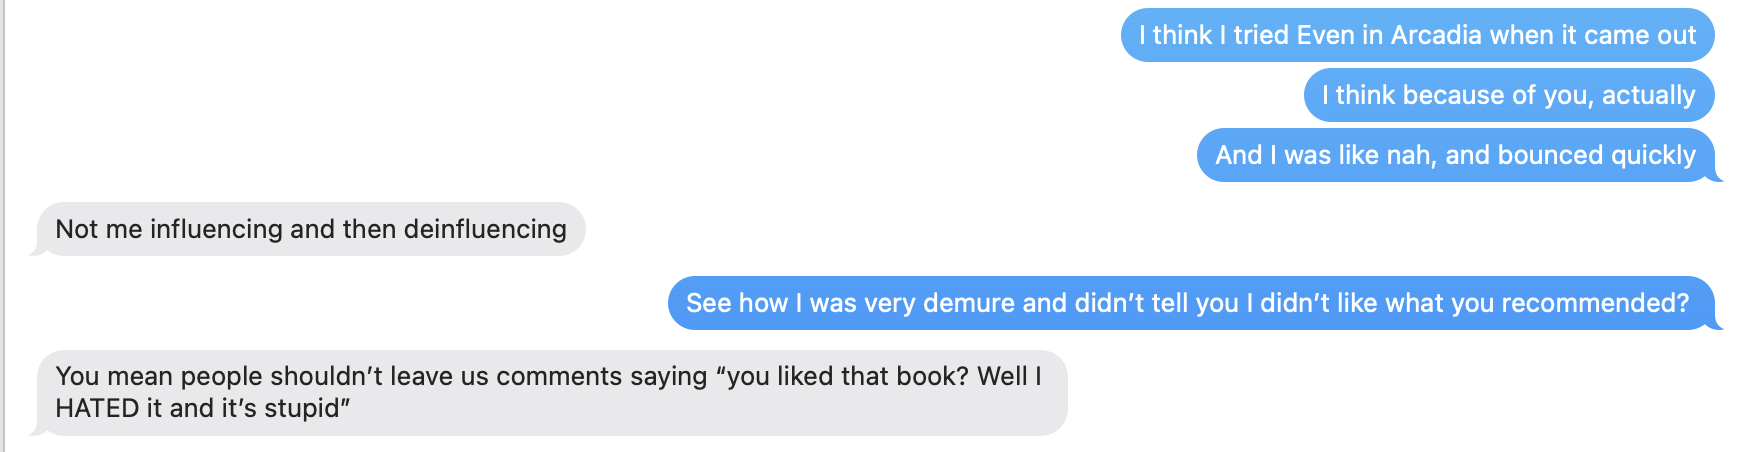
Task: Click the 'I think because of you, actually' bubble
Action: pyautogui.click(x=1509, y=95)
